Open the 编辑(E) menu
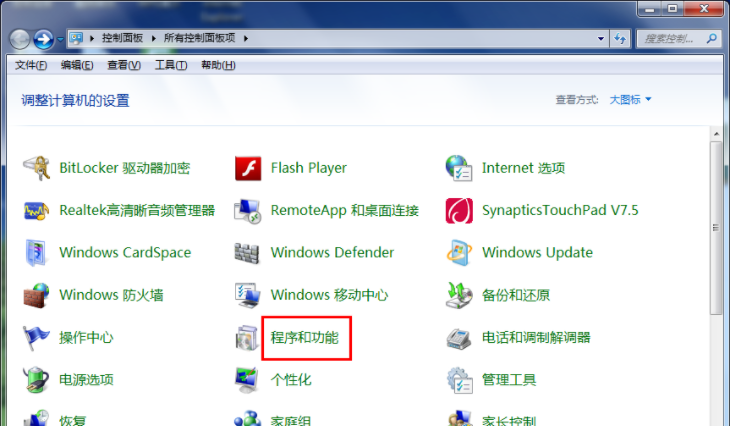This screenshot has width=730, height=426. [77, 65]
